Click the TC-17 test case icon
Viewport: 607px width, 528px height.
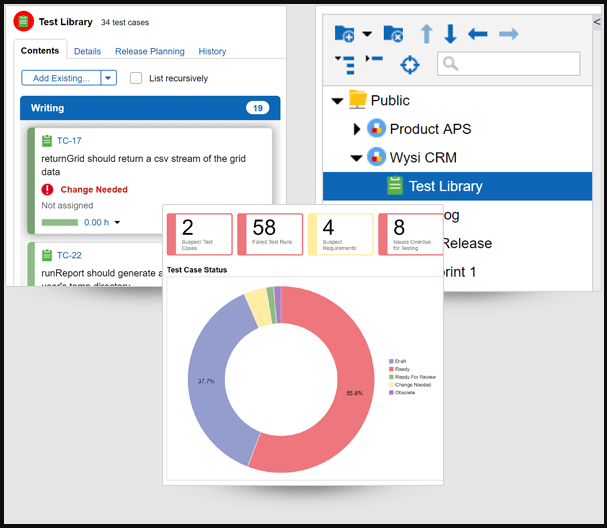coord(46,141)
